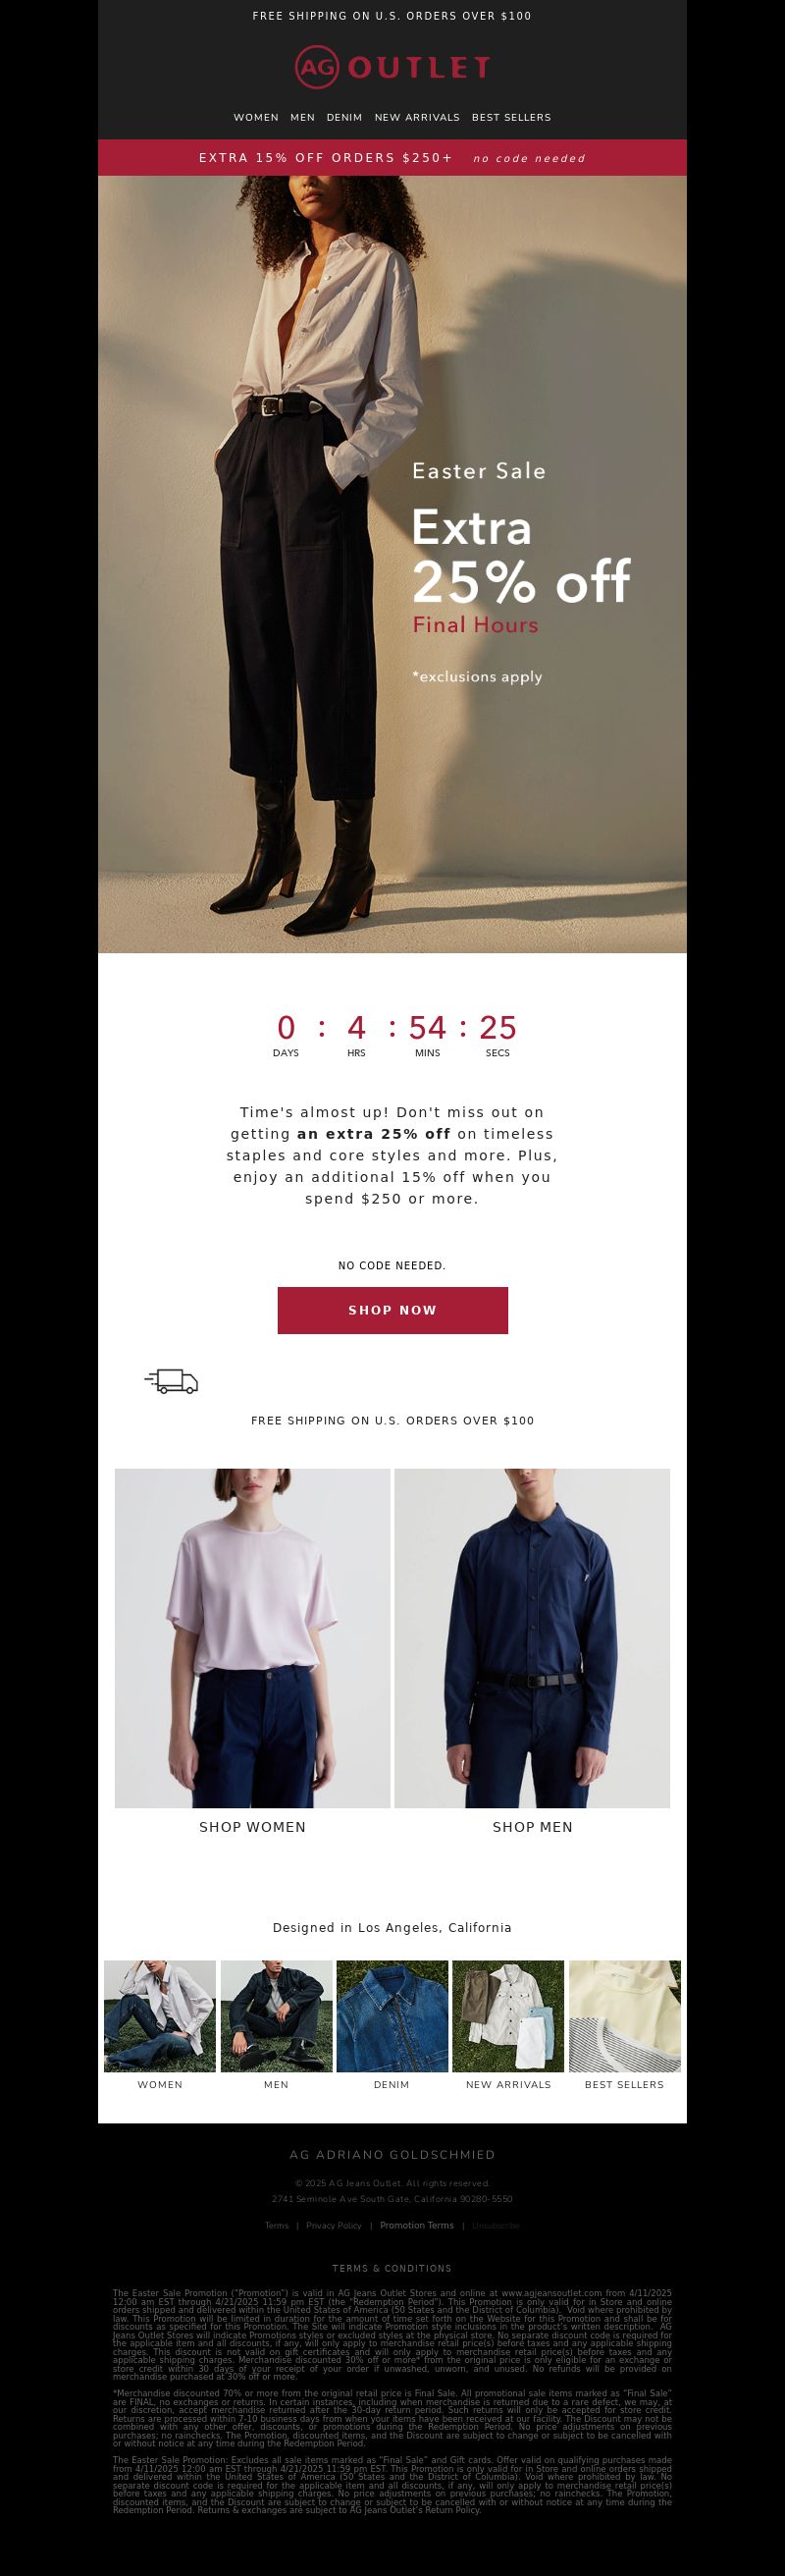Open the Denim jacket category thumbnail
The image size is (785, 2576).
point(392,2016)
